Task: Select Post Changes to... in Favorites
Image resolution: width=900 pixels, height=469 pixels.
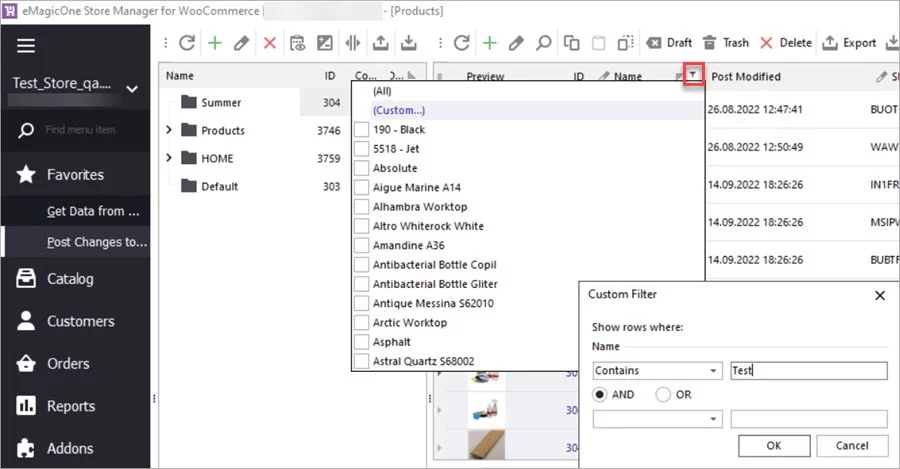Action: 96,242
